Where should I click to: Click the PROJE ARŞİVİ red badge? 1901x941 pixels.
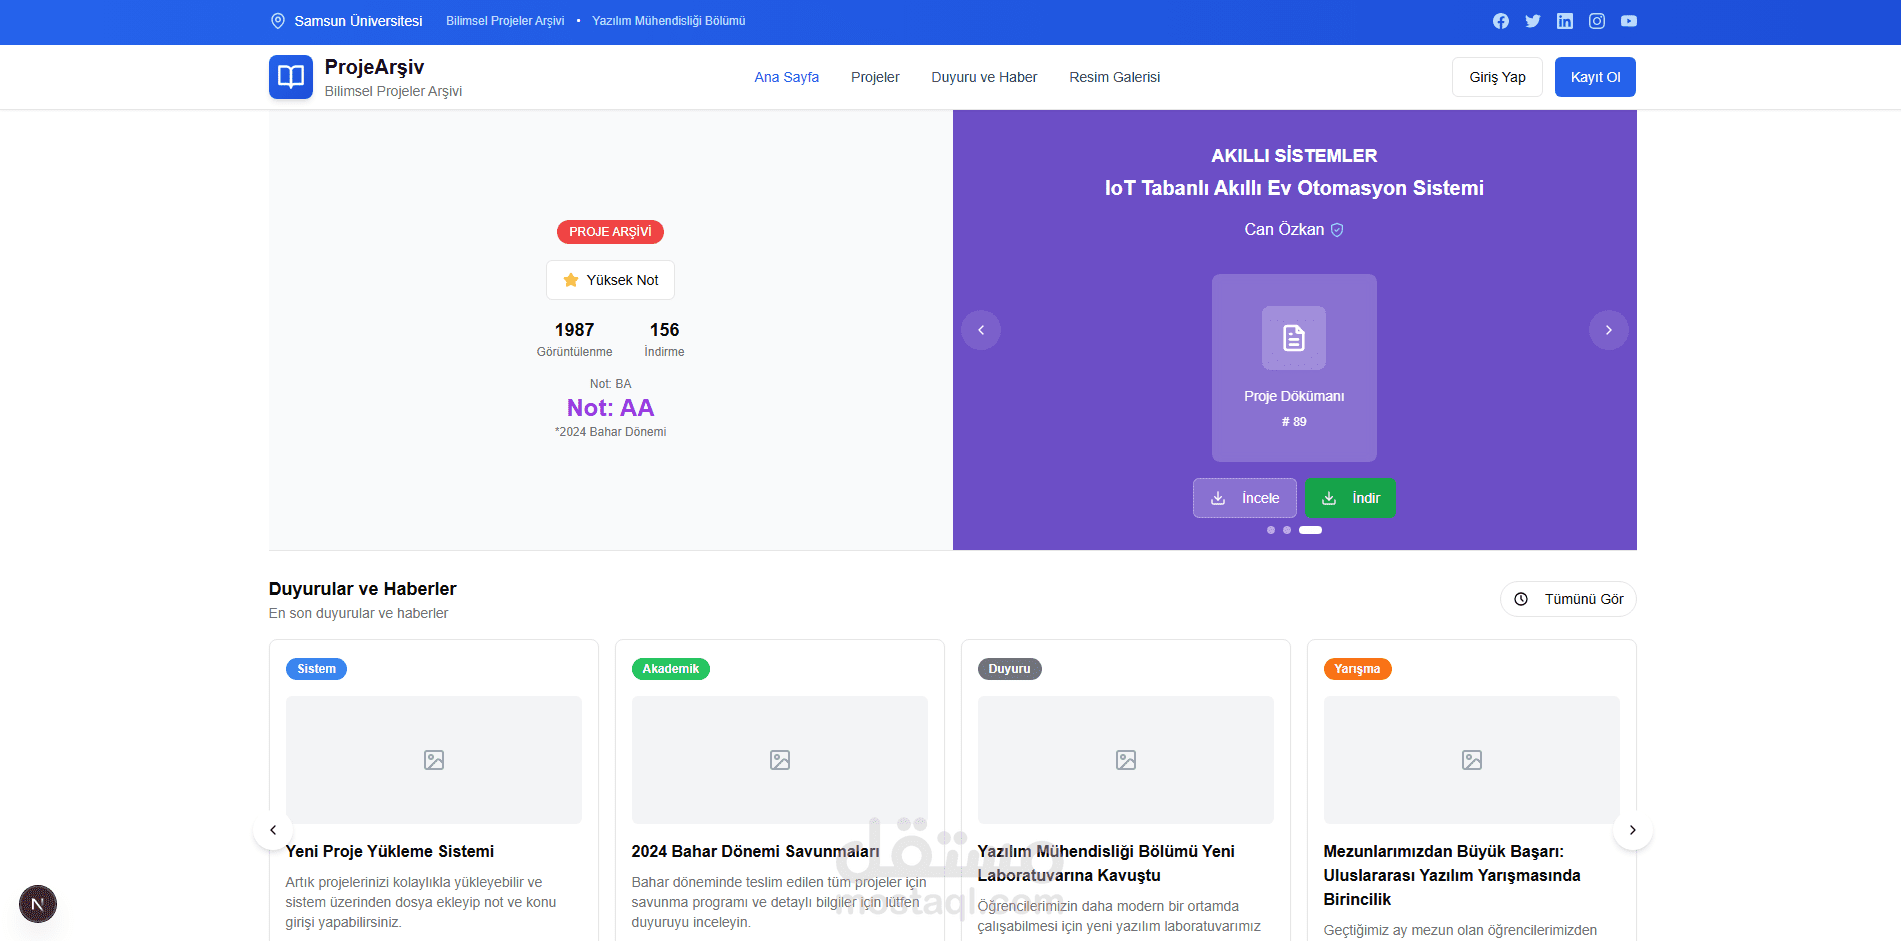tap(610, 232)
